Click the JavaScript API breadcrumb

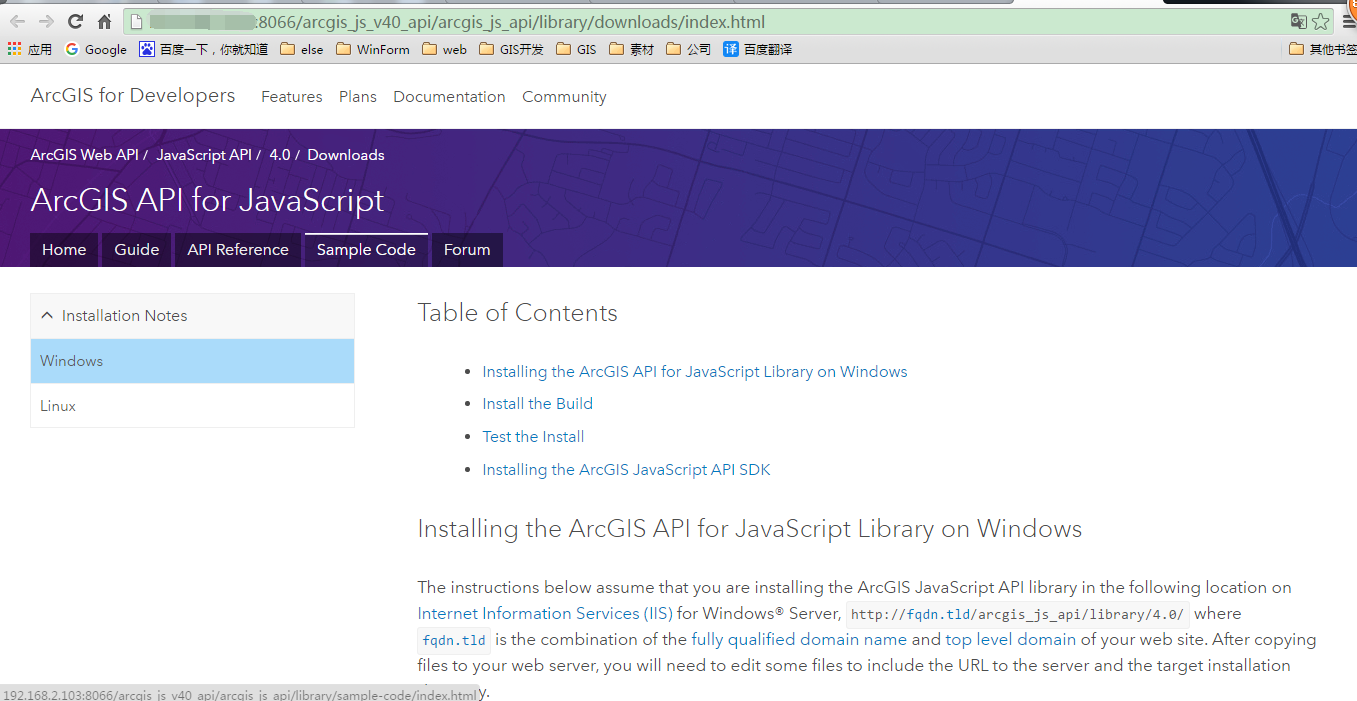coord(204,155)
